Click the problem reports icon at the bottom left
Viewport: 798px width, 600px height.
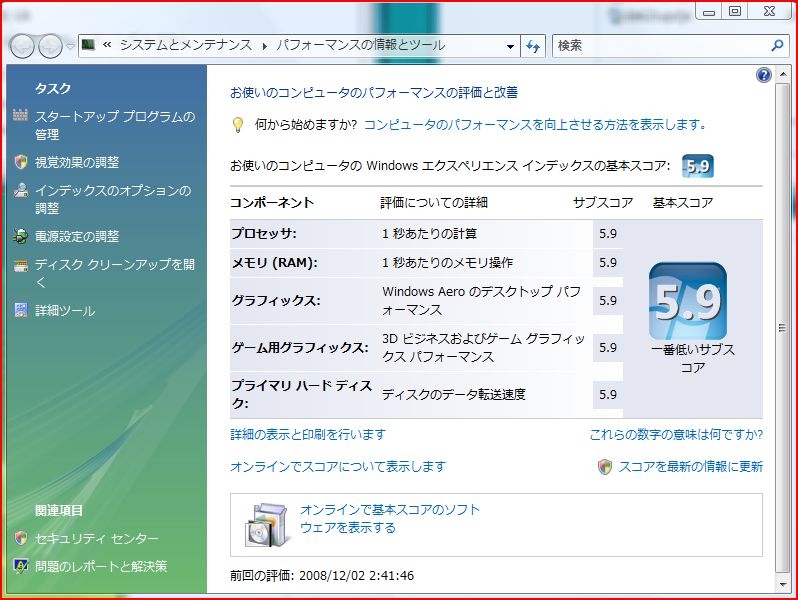click(20, 566)
